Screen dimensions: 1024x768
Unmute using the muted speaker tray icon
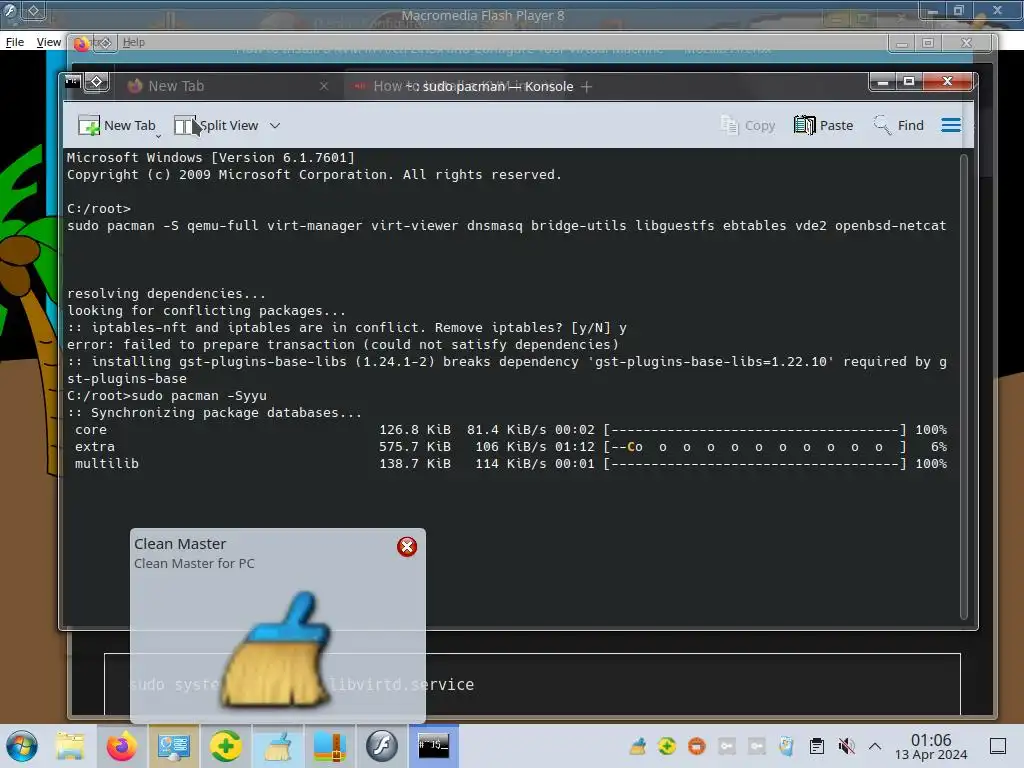tap(846, 745)
